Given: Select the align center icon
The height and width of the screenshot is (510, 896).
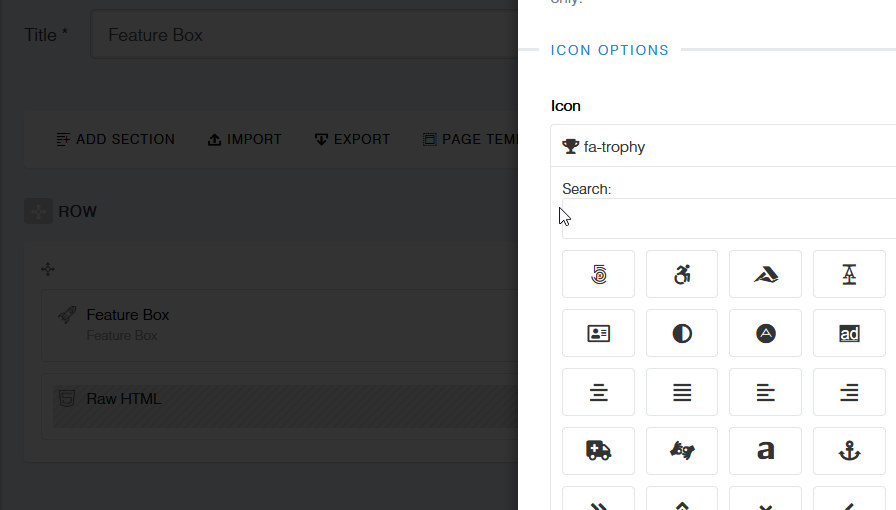Looking at the screenshot, I should [598, 392].
